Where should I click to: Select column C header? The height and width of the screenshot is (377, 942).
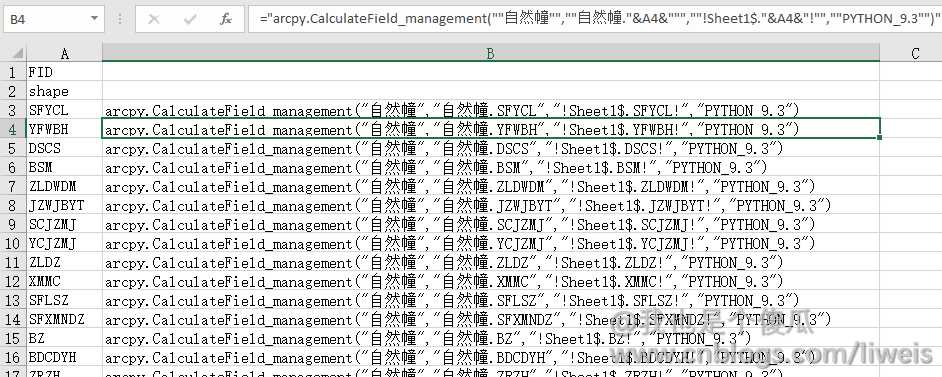911,53
